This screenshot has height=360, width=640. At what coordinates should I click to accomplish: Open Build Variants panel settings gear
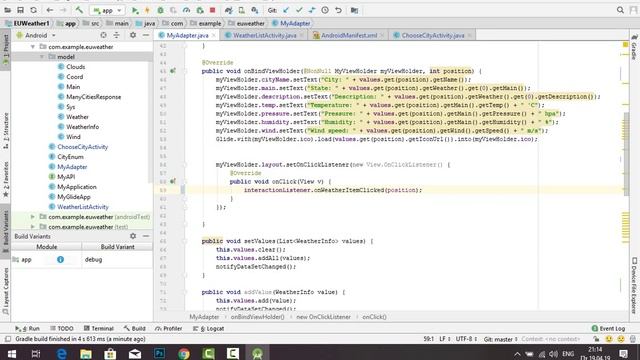tap(133, 236)
